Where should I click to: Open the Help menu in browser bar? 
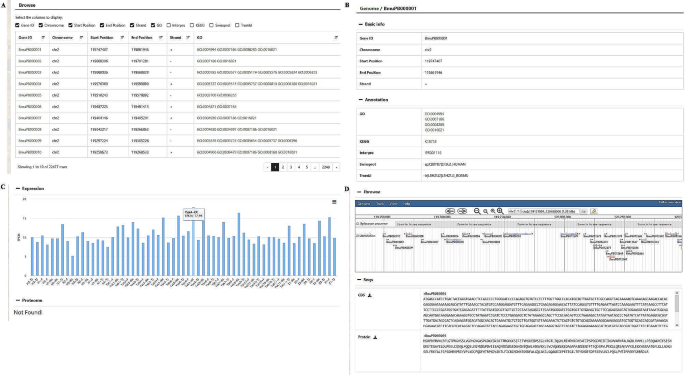click(406, 204)
